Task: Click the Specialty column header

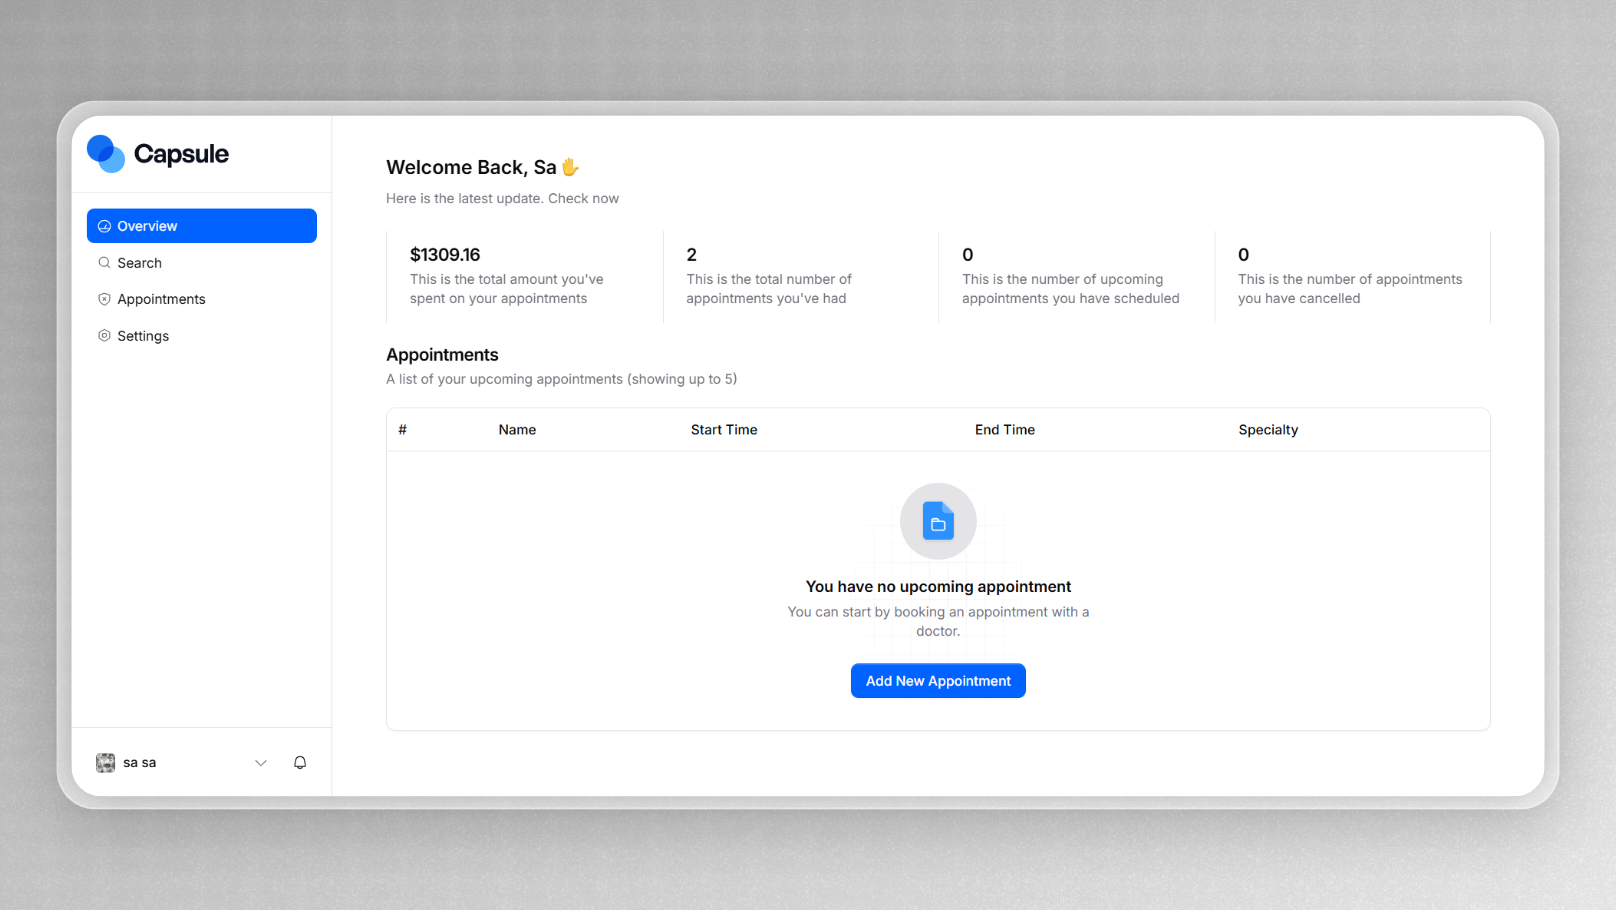Action: pos(1268,430)
